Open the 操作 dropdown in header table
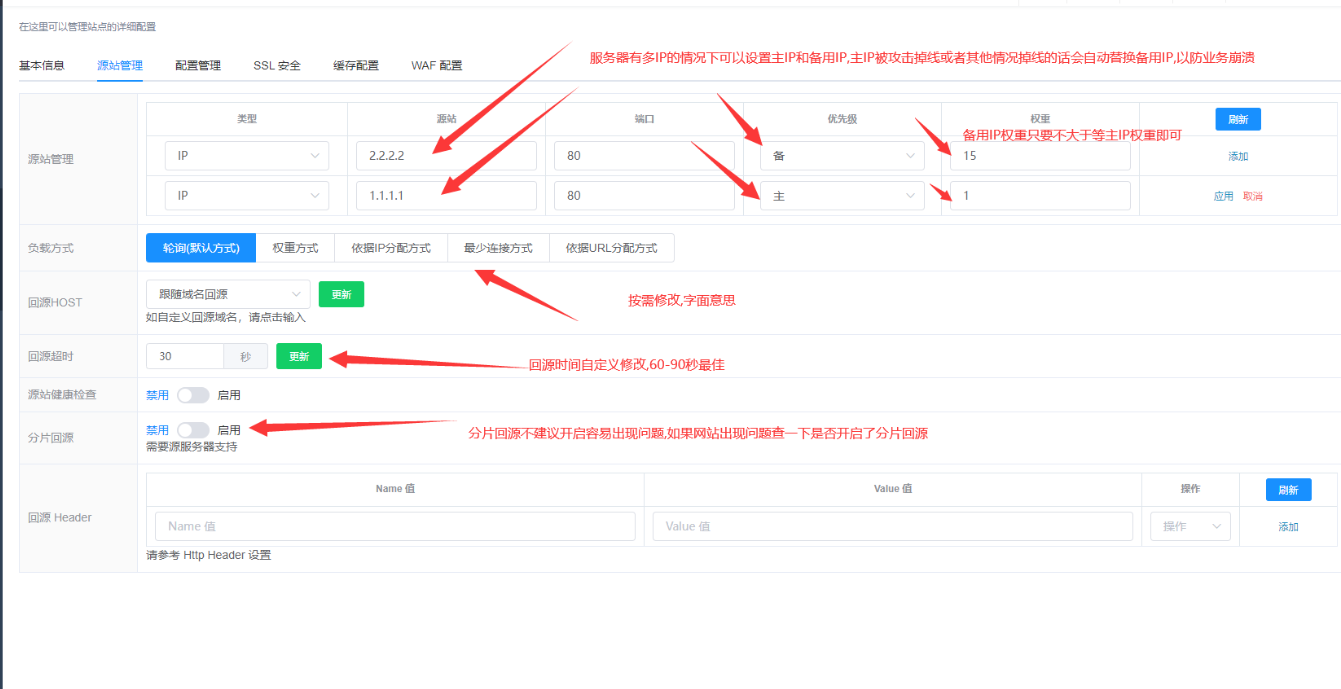1341x689 pixels. [1190, 526]
